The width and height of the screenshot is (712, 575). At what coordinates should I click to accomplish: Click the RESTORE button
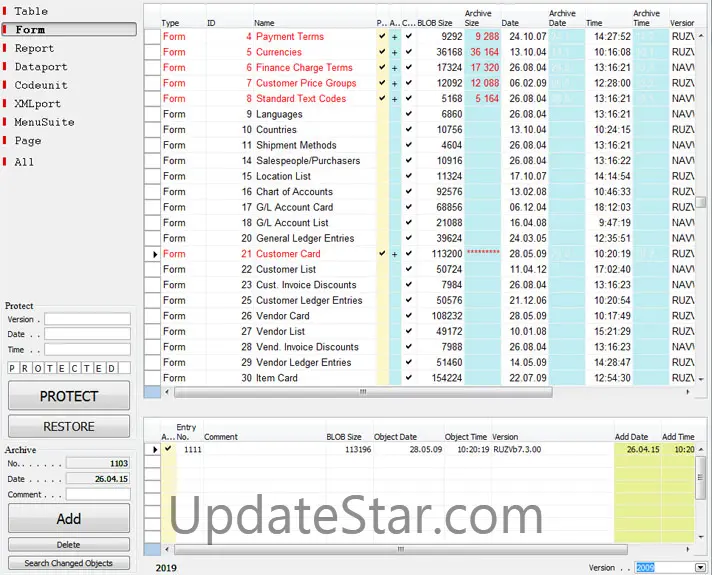[x=69, y=426]
